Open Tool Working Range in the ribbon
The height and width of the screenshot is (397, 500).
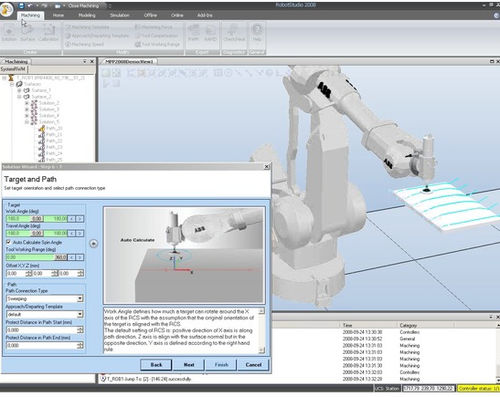[x=157, y=44]
